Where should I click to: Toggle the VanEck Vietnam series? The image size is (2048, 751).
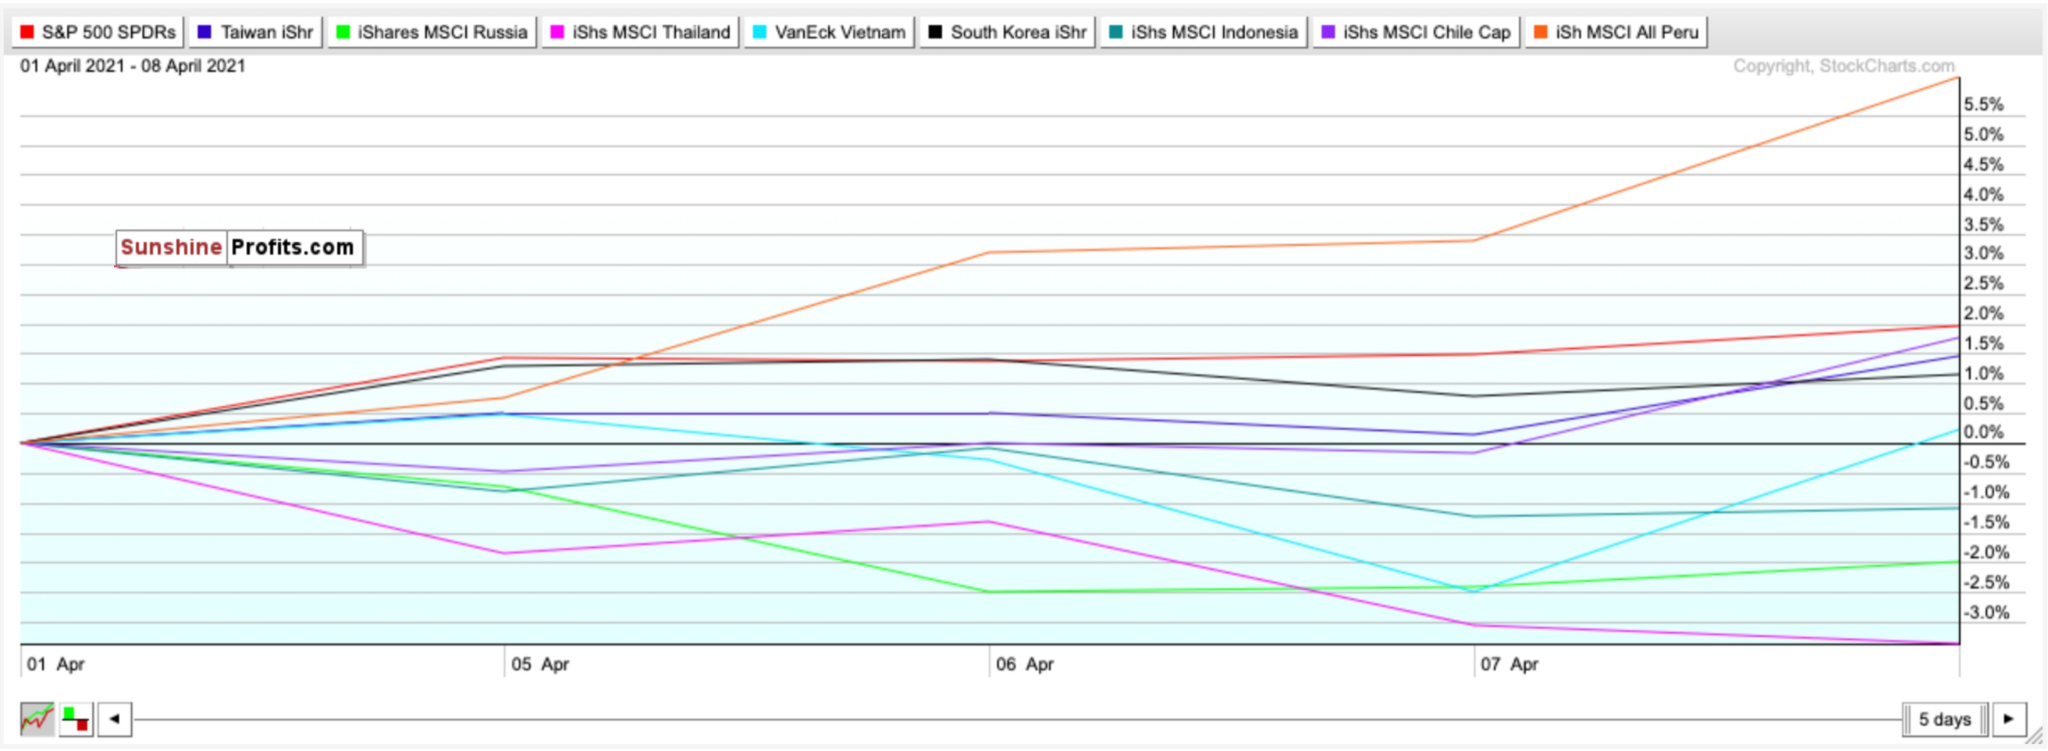[829, 32]
